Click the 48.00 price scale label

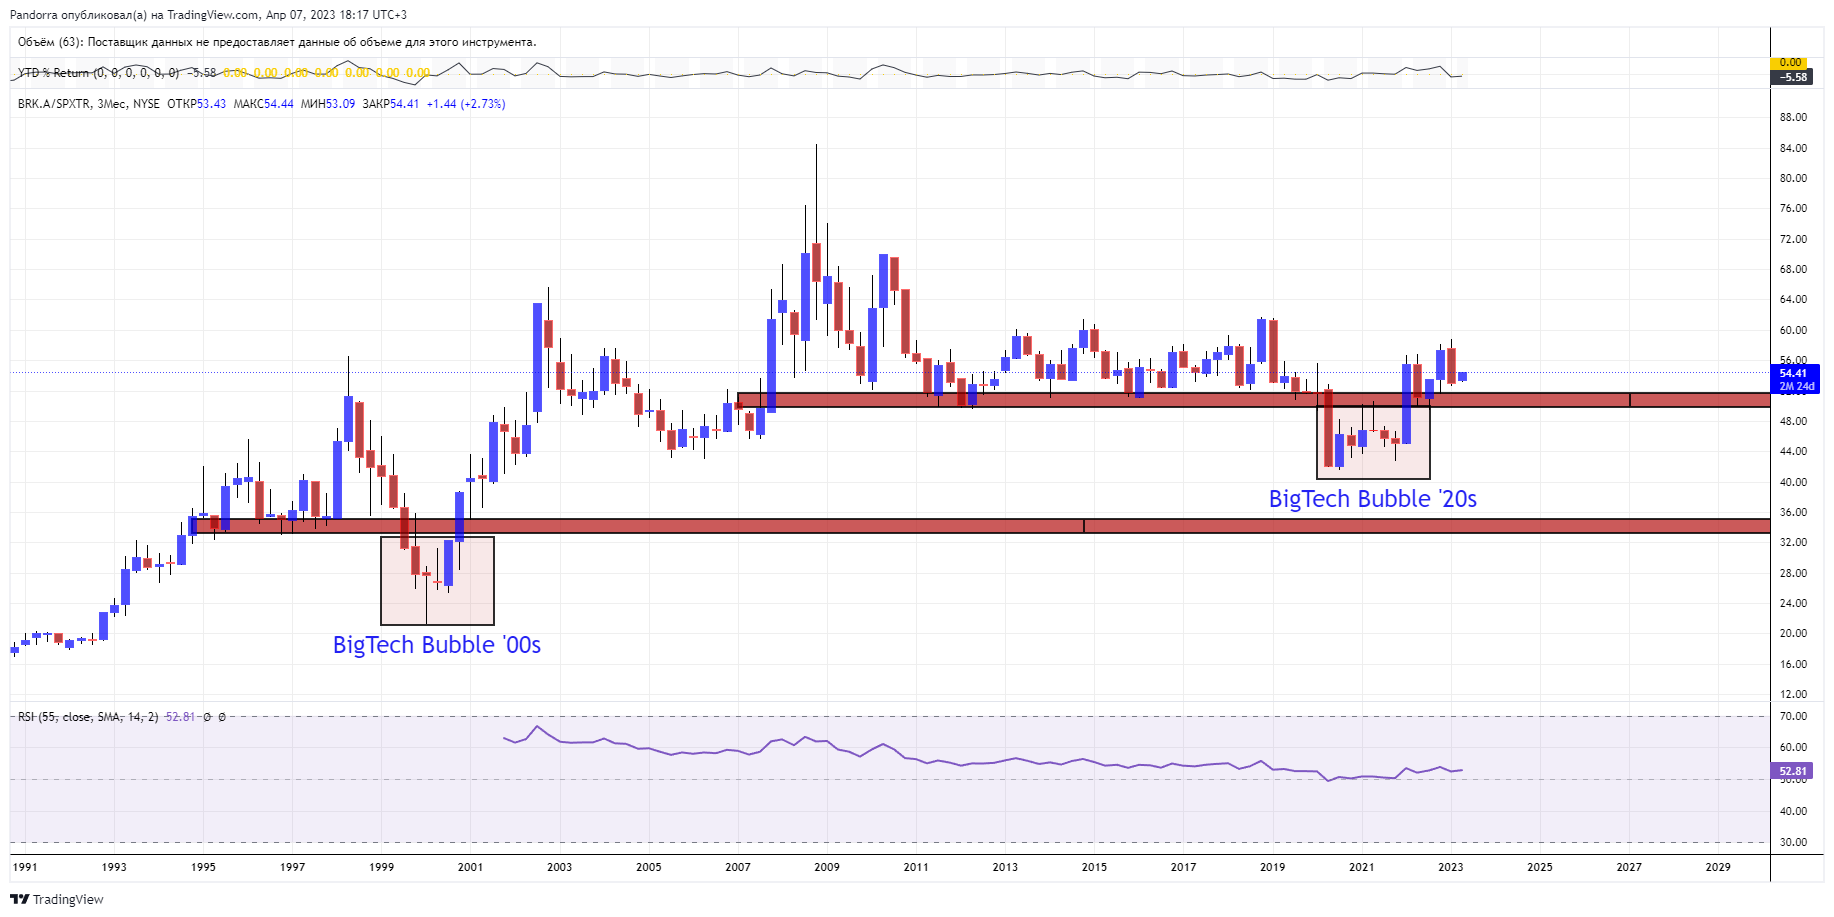1793,421
